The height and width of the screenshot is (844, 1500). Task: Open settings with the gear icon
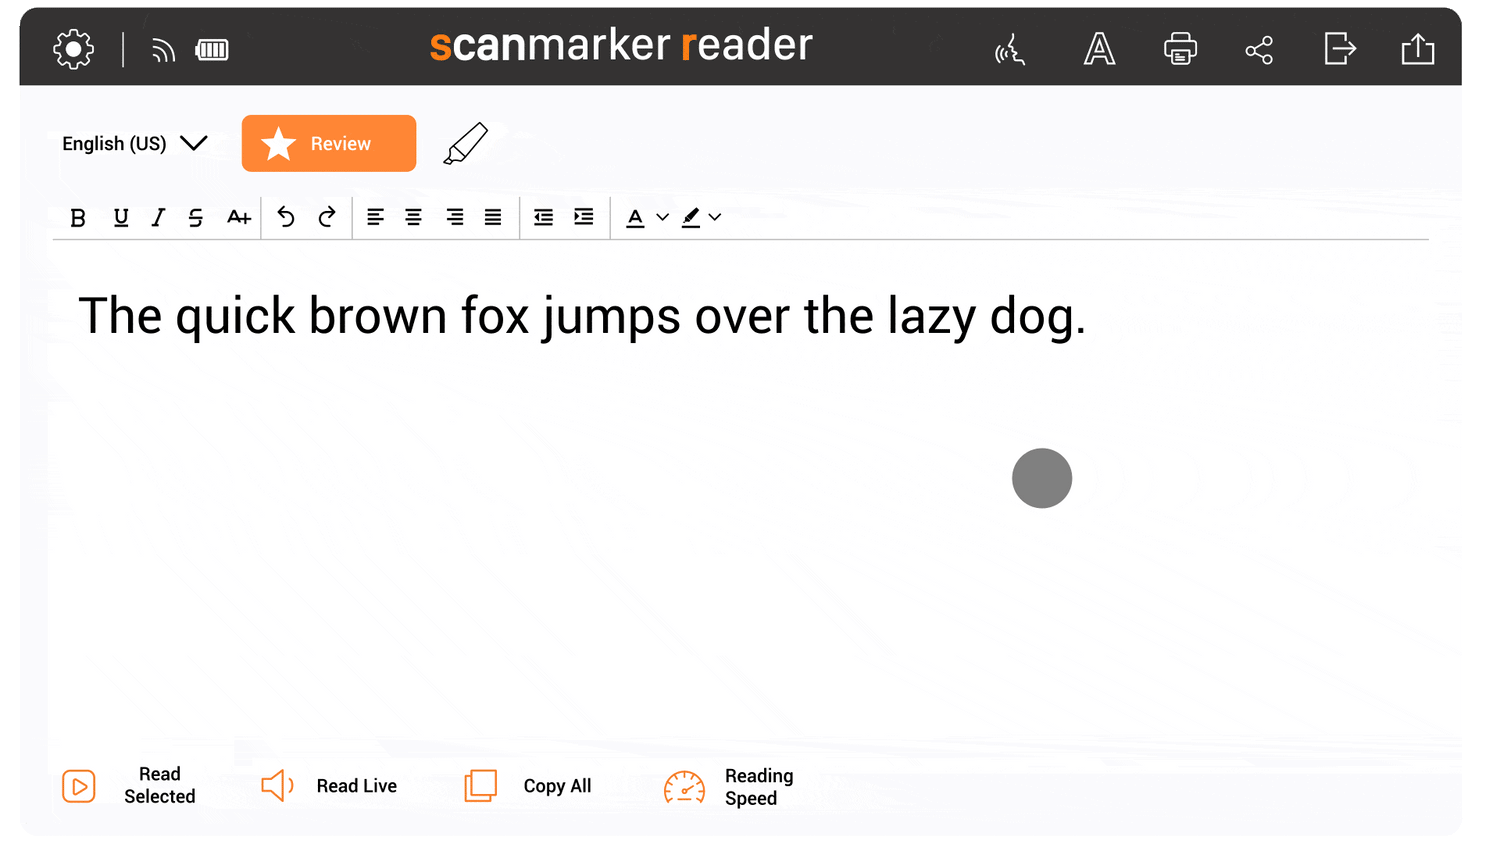tap(74, 49)
